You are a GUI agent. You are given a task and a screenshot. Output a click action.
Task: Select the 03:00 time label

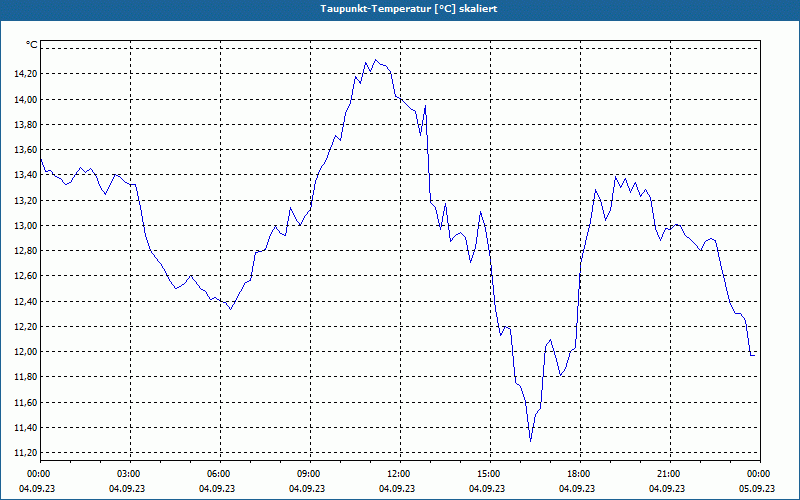point(129,474)
